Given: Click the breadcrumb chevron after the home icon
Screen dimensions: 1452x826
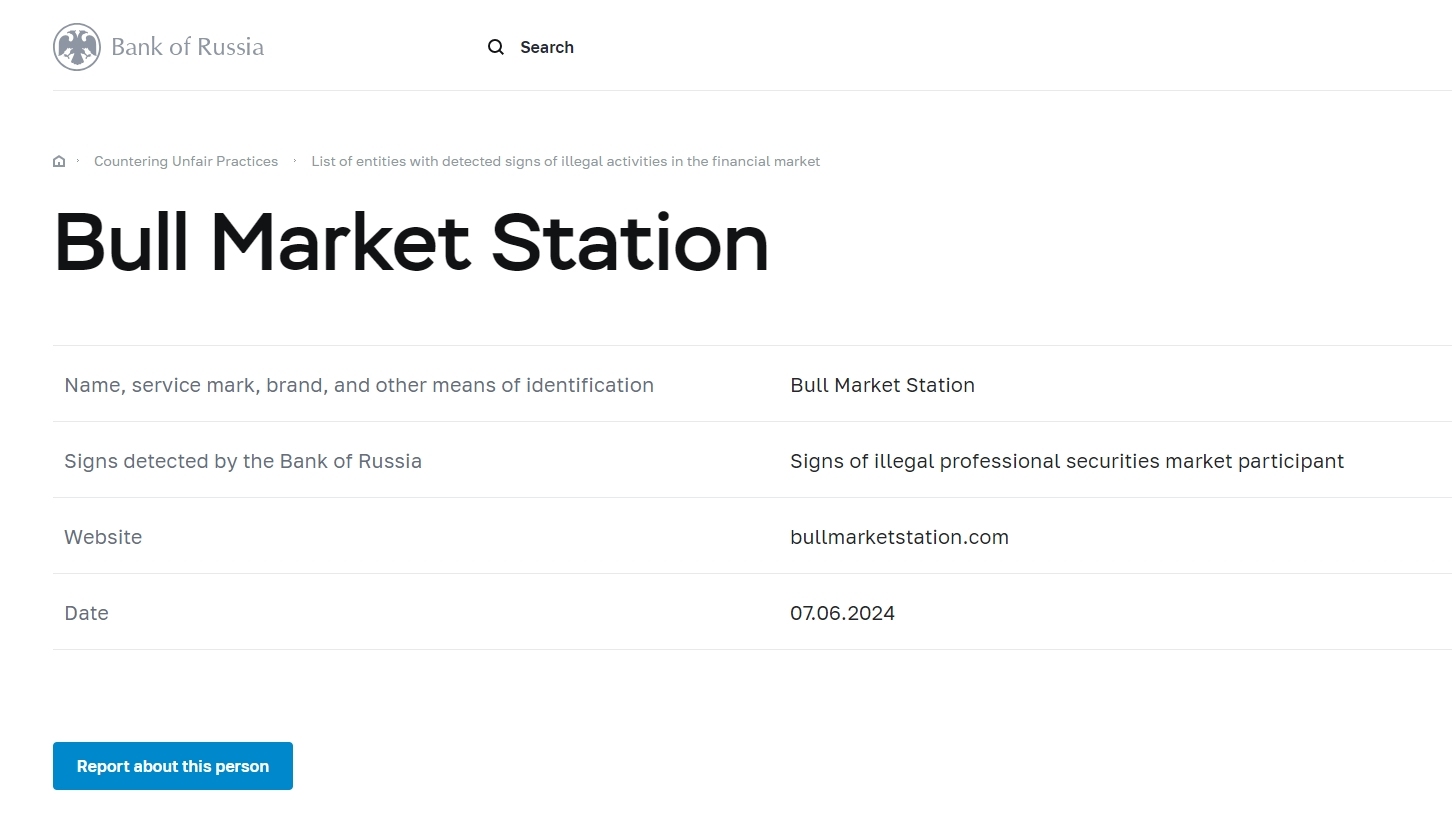Looking at the screenshot, I should pos(77,161).
